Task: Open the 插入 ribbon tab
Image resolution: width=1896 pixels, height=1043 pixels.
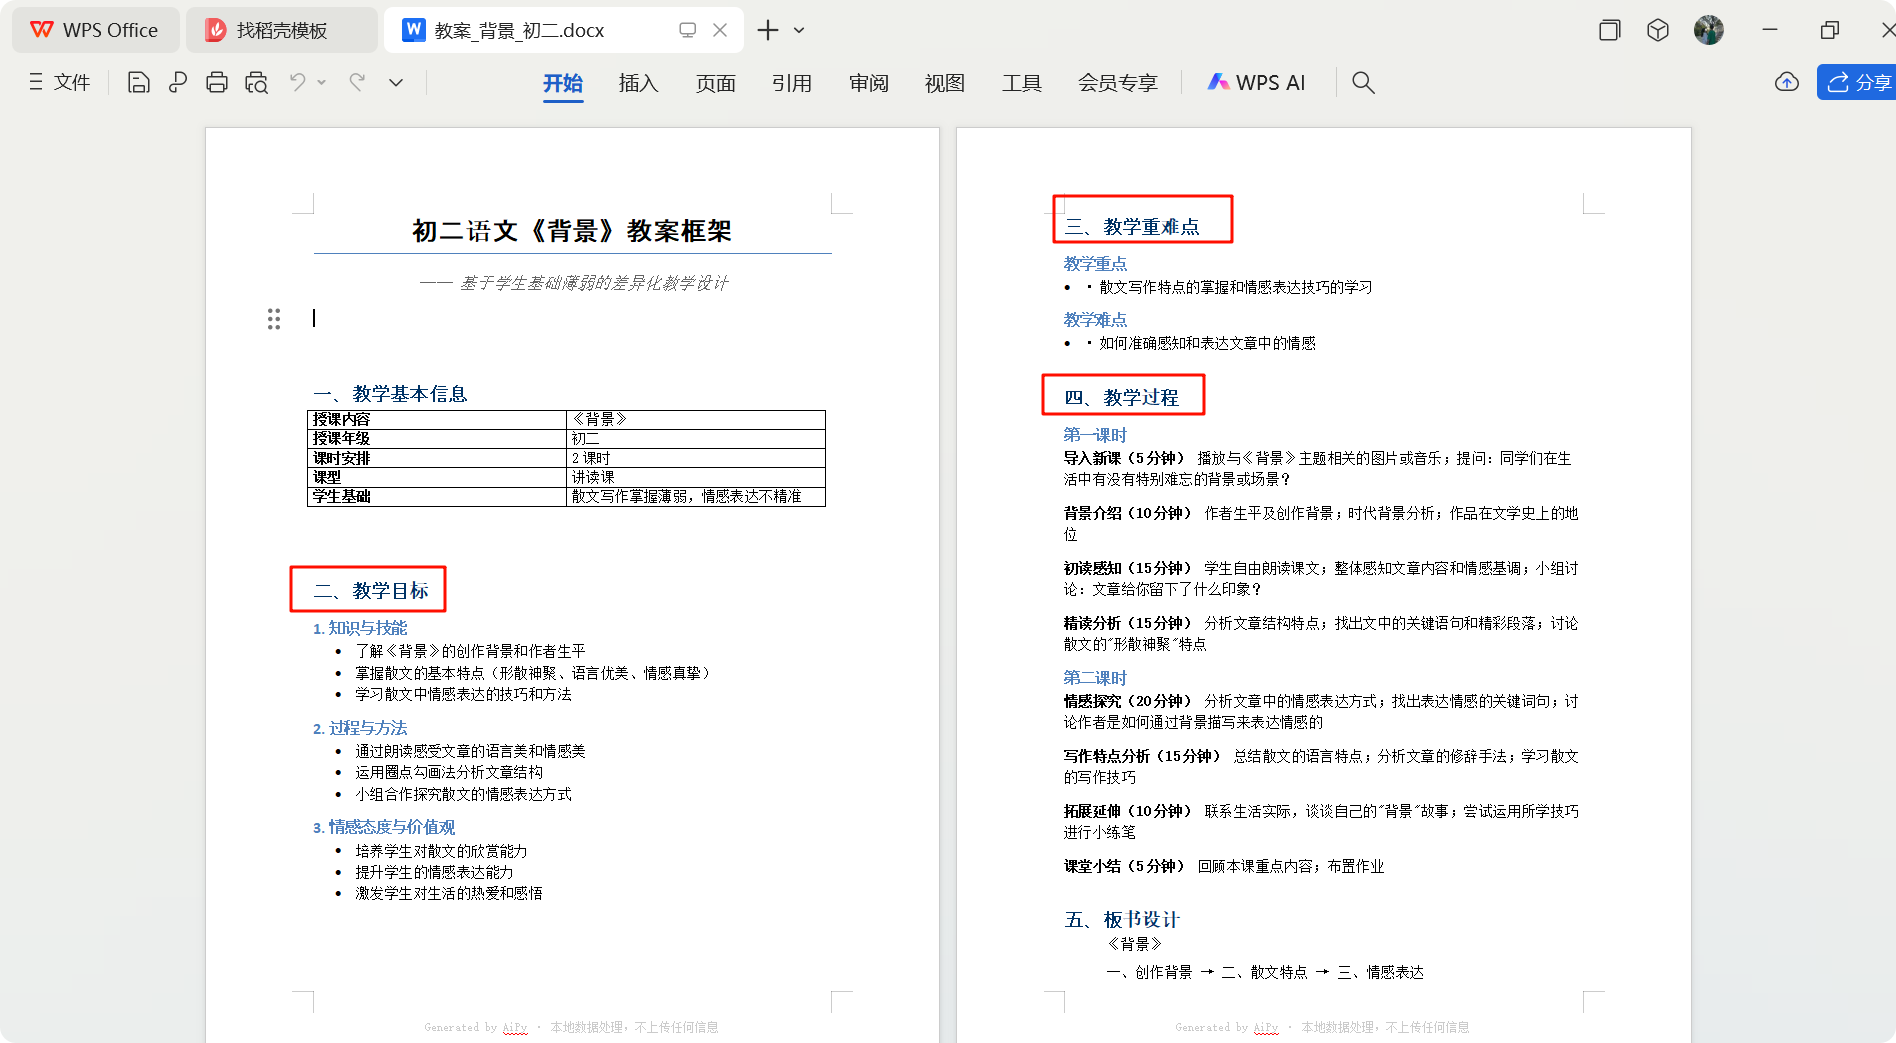Action: [x=639, y=83]
